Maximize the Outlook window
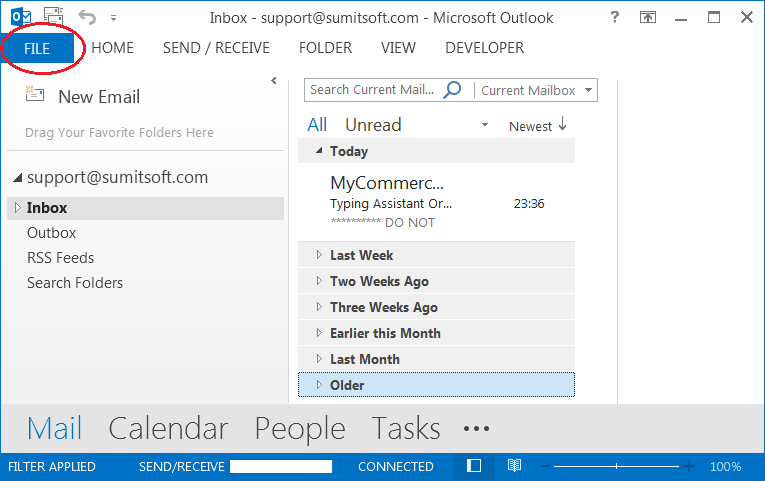This screenshot has height=481, width=765. pyautogui.click(x=714, y=18)
